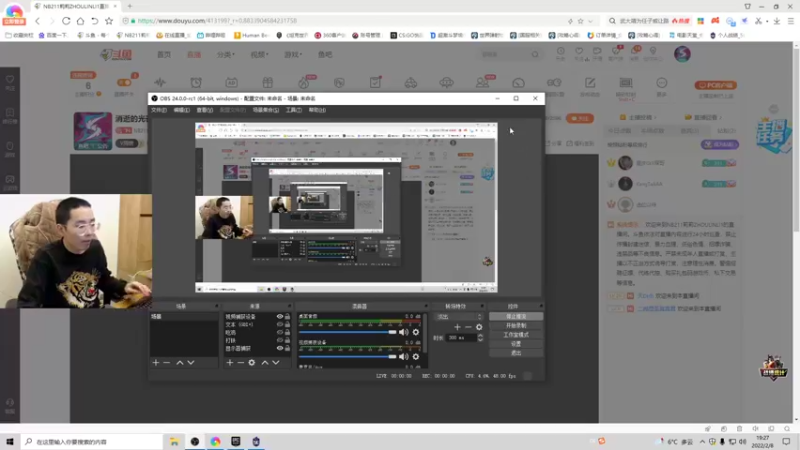The image size is (800, 450).
Task: Open the OBS 编辑 menu
Action: pyautogui.click(x=181, y=110)
